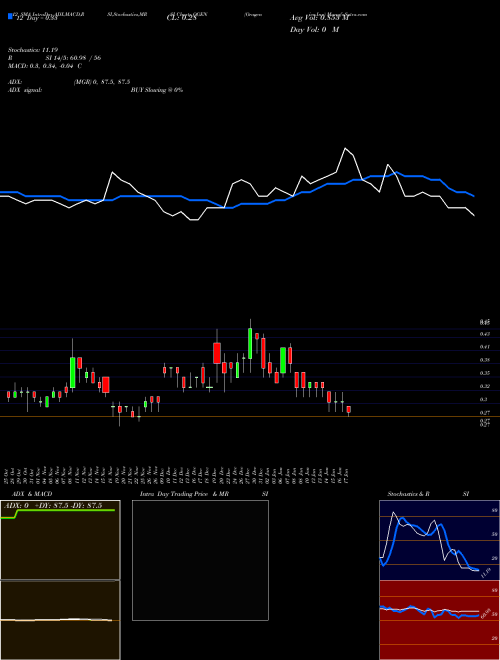
Task: Click the 'SI 14/3: 60.98 / 56' reading
Action: tap(73, 58)
